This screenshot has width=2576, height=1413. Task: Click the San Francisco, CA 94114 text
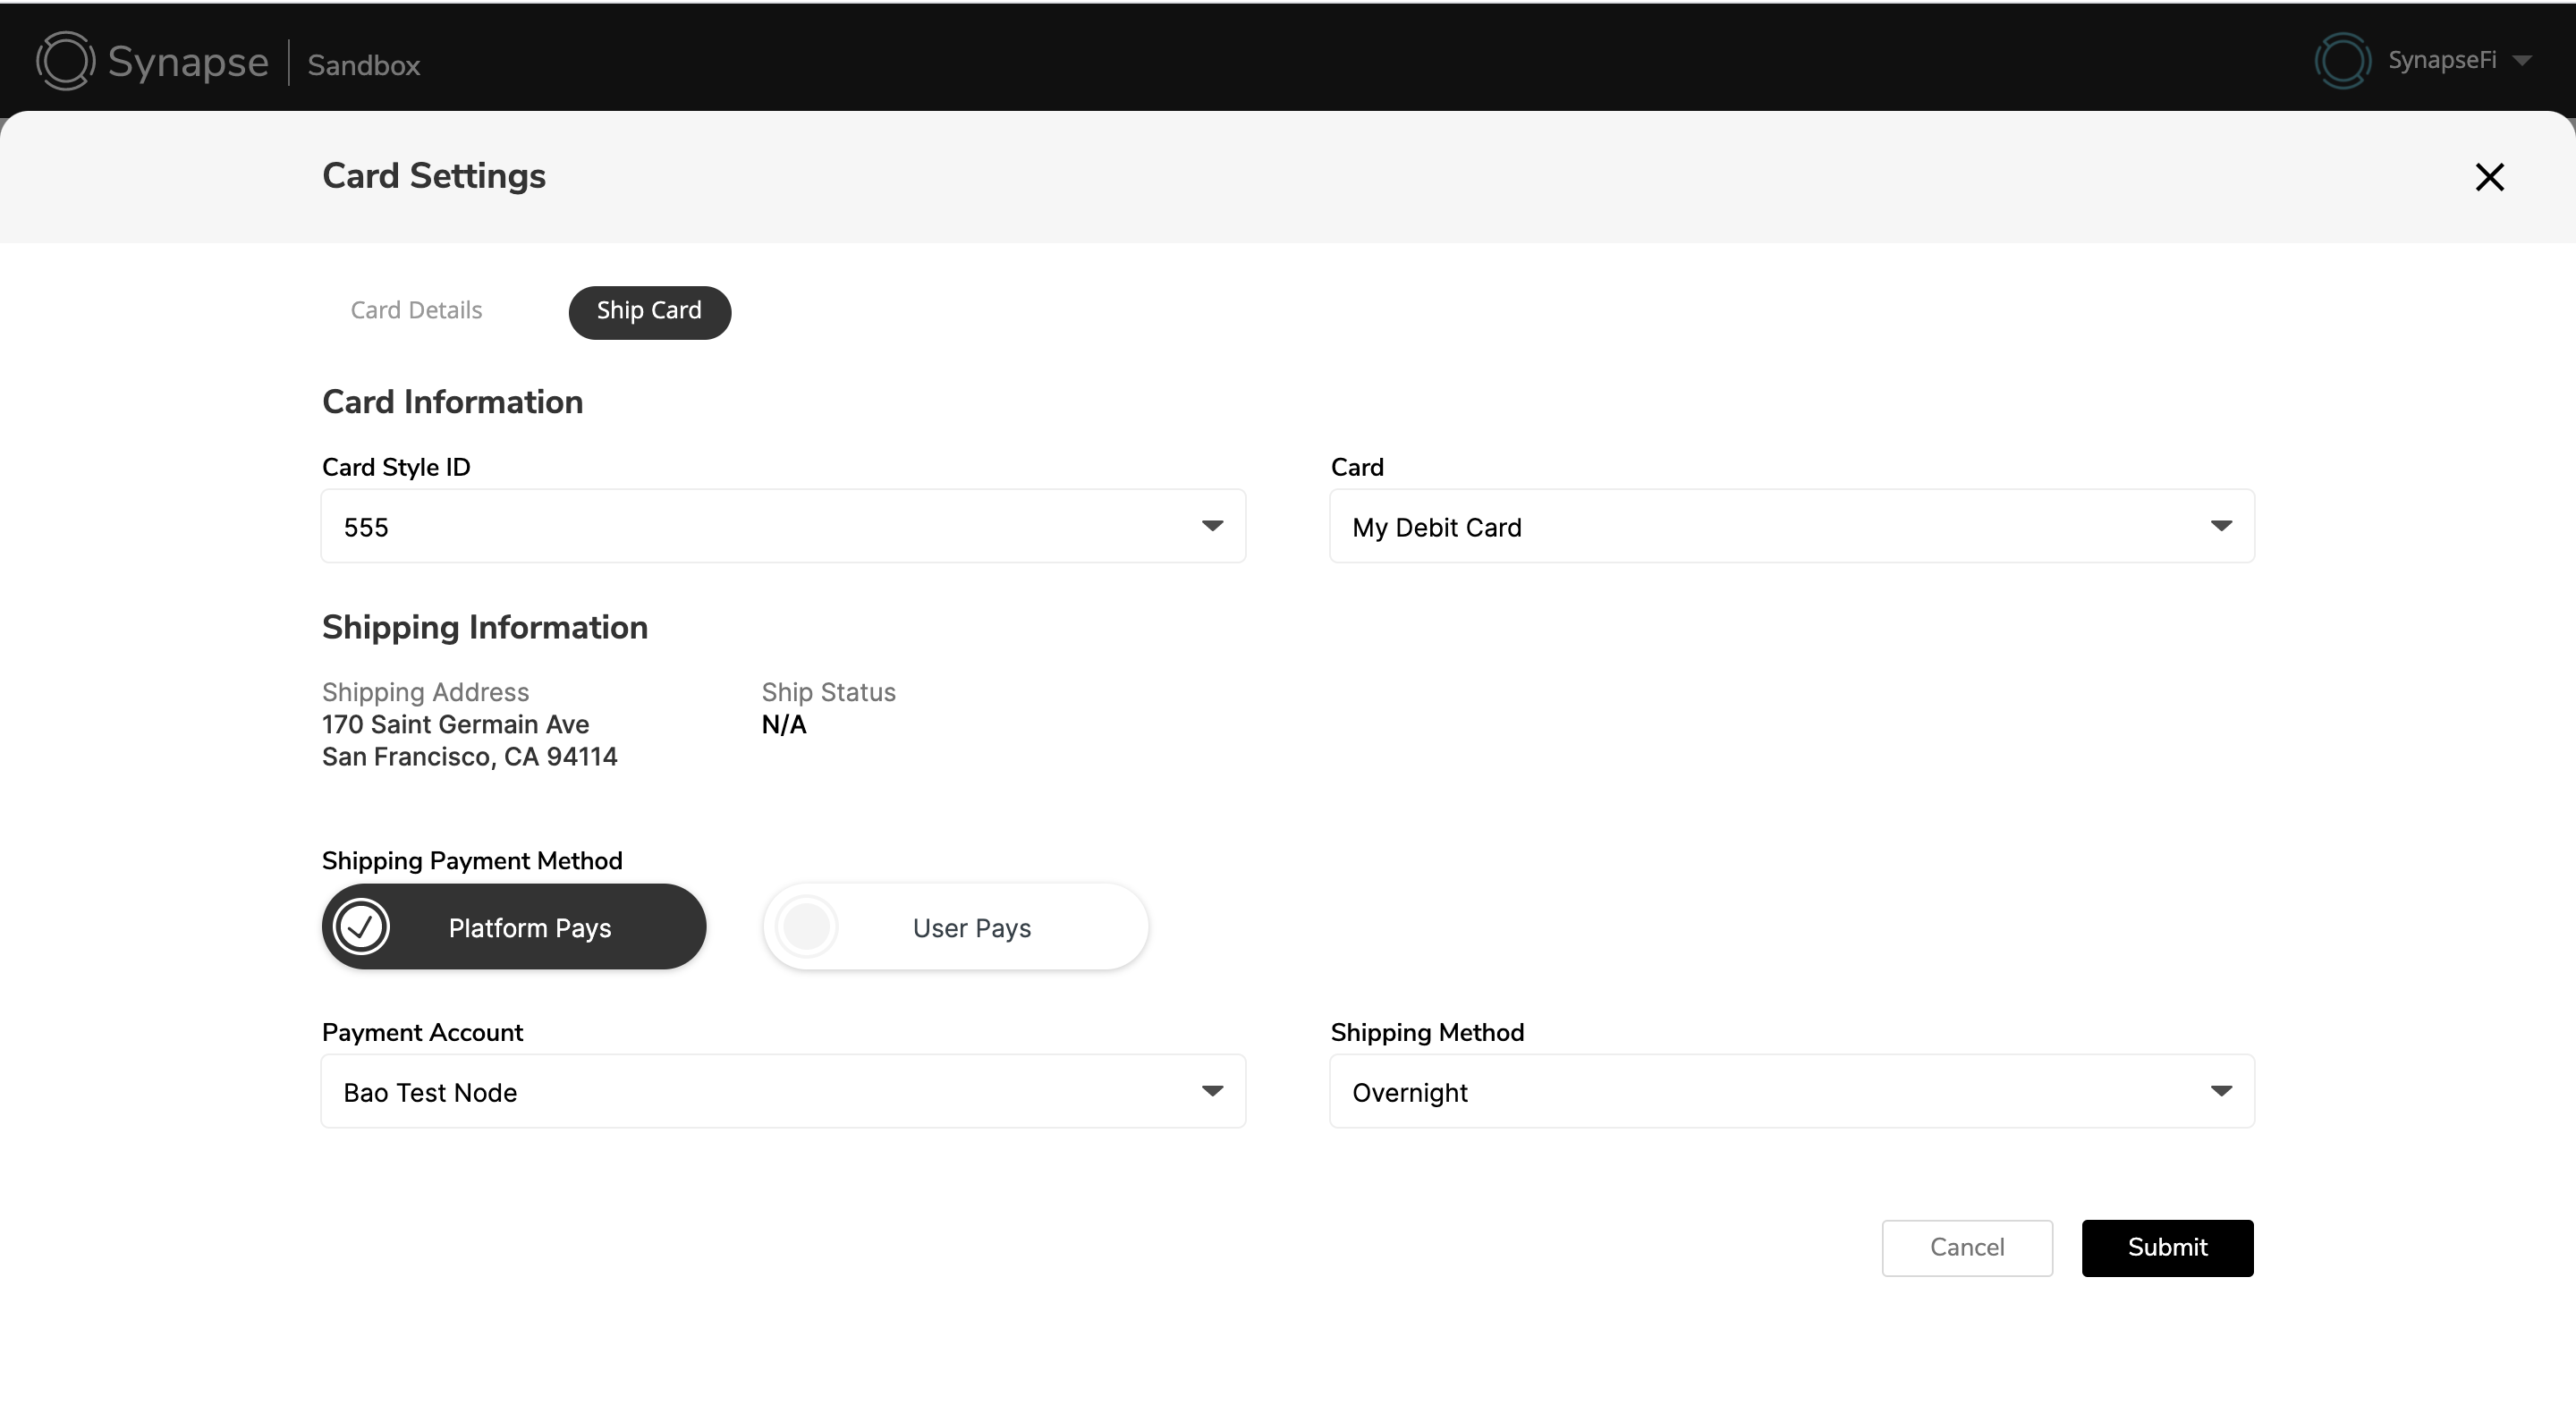pyautogui.click(x=469, y=757)
